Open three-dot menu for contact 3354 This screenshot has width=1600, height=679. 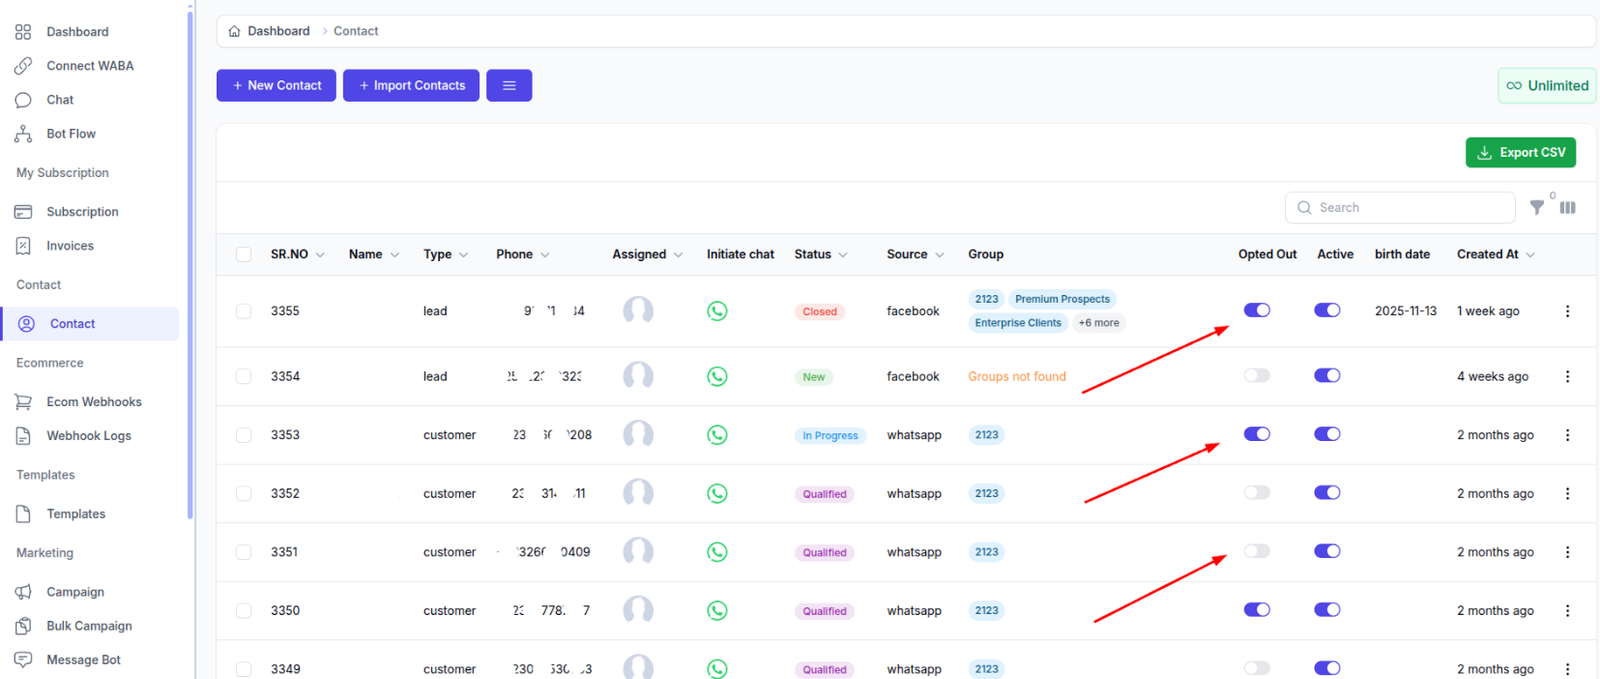(x=1567, y=376)
